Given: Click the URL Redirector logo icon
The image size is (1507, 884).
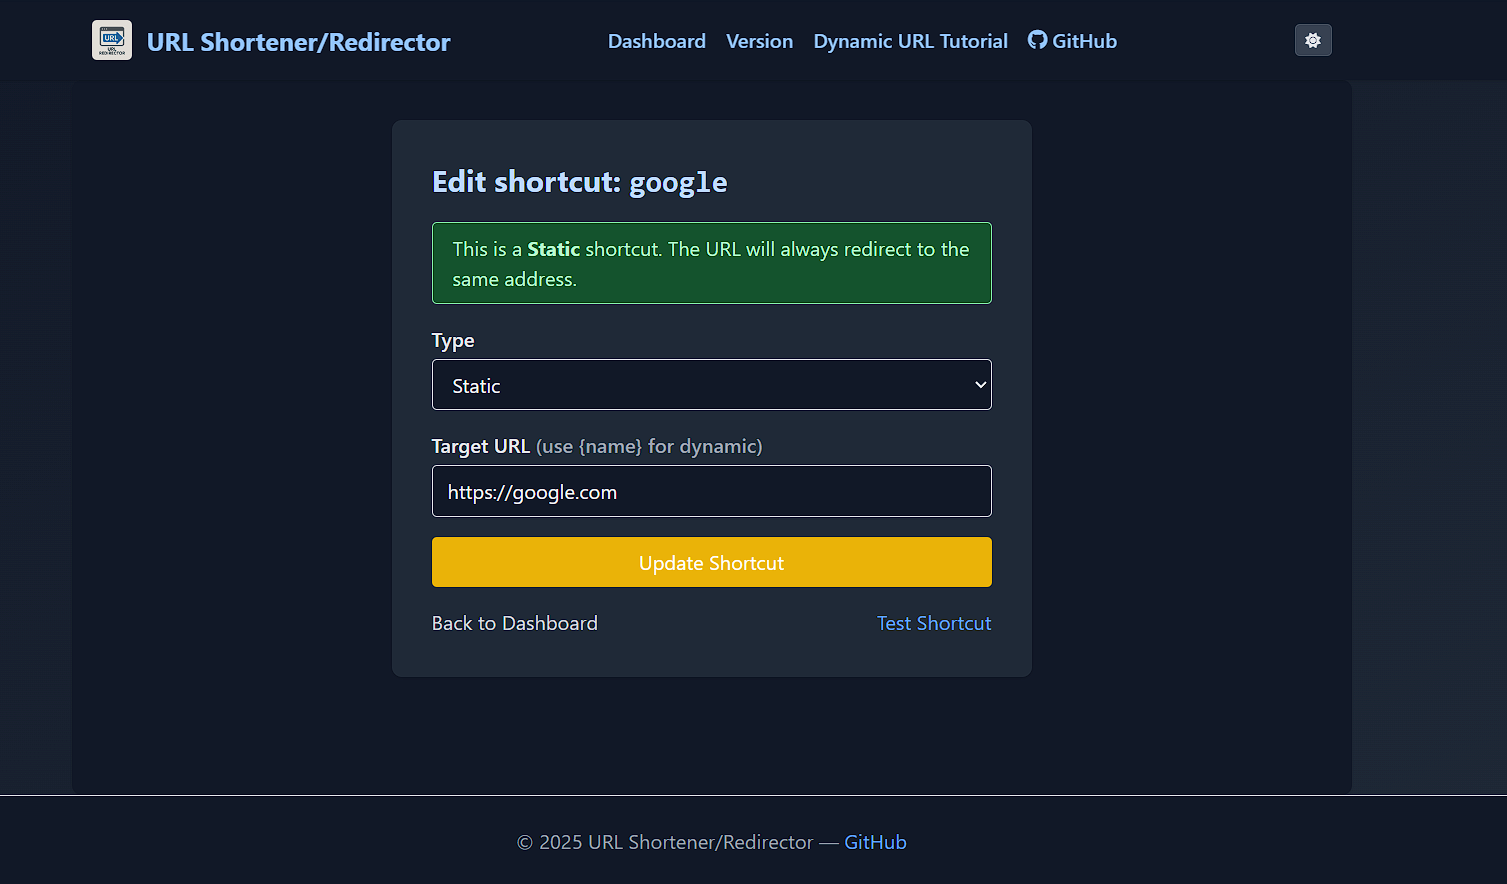Looking at the screenshot, I should pos(112,40).
